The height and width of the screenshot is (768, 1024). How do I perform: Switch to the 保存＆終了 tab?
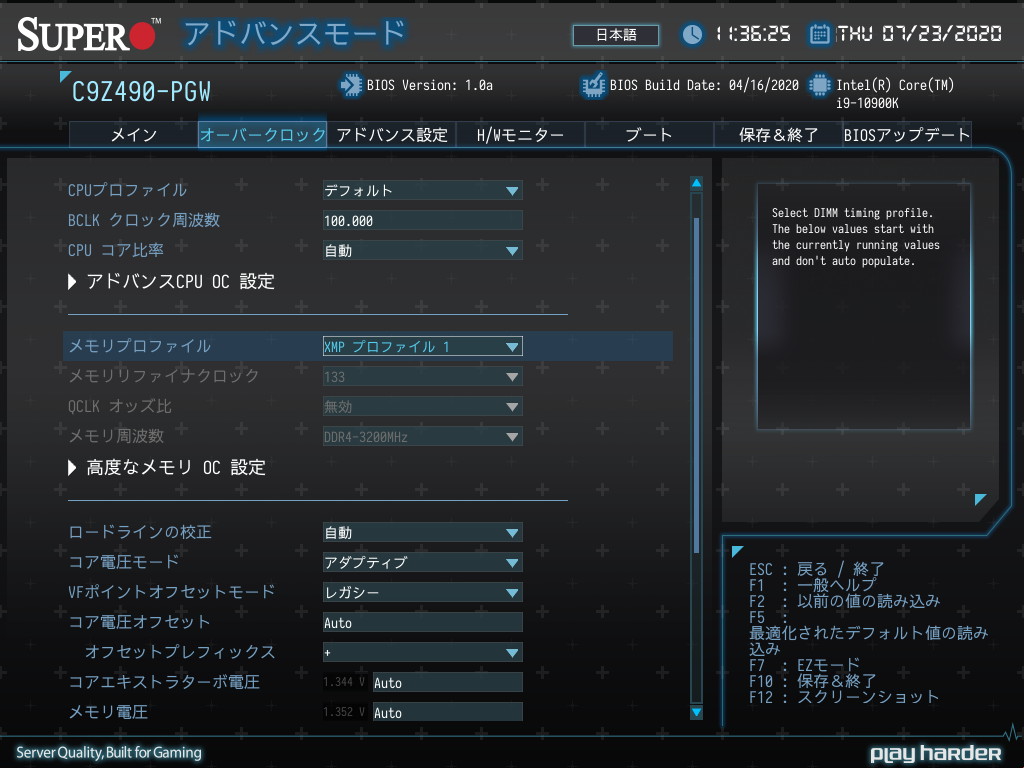point(778,135)
